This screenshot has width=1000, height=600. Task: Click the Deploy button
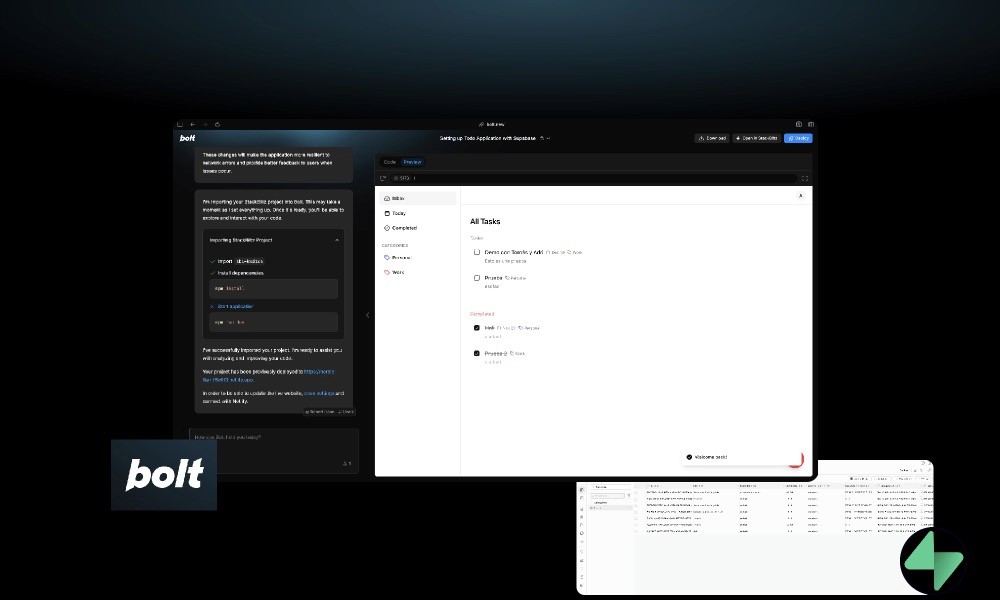[798, 138]
